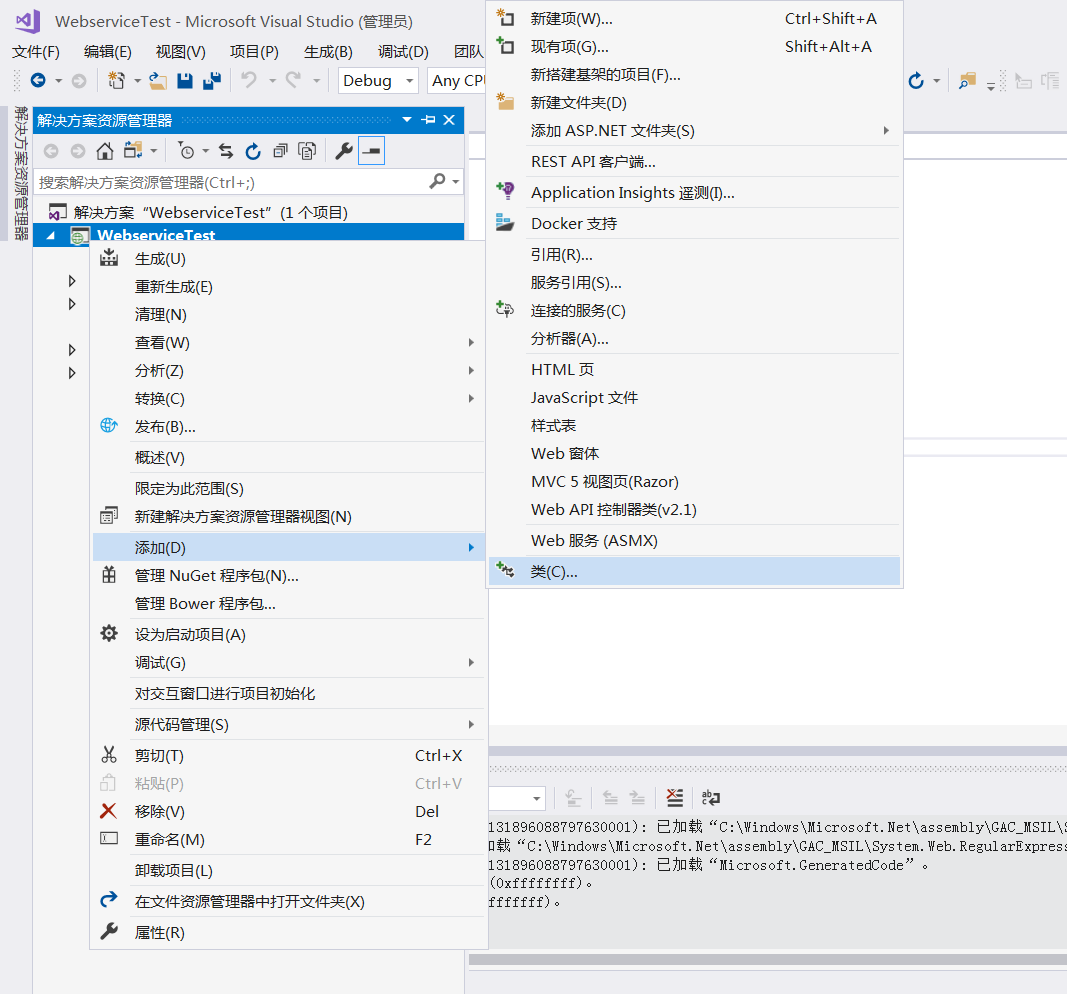Click the Home icon in Solution Explorer
The image size is (1067, 994).
[x=105, y=151]
